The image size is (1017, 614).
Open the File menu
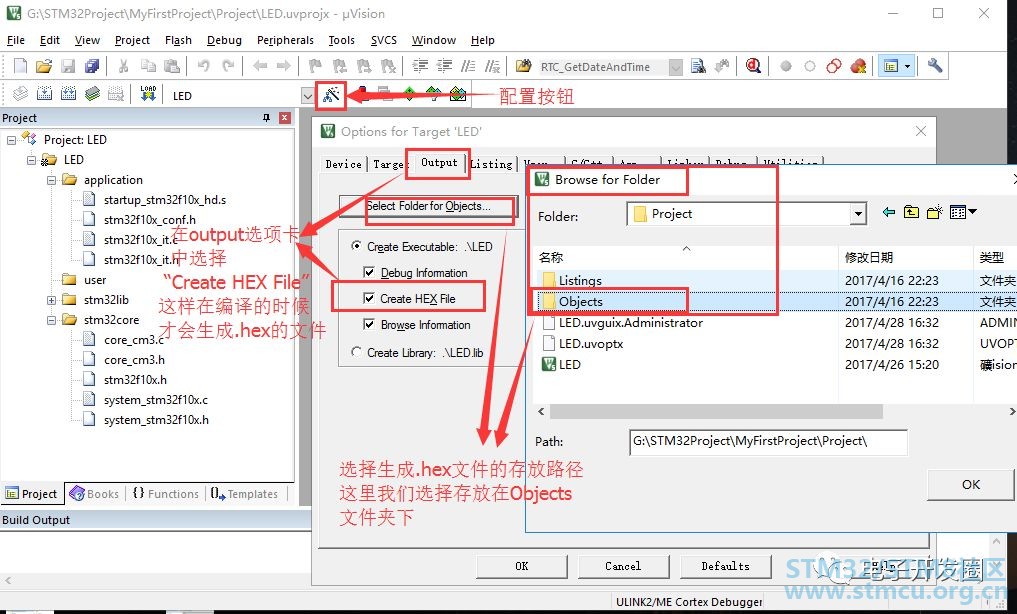pyautogui.click(x=16, y=40)
